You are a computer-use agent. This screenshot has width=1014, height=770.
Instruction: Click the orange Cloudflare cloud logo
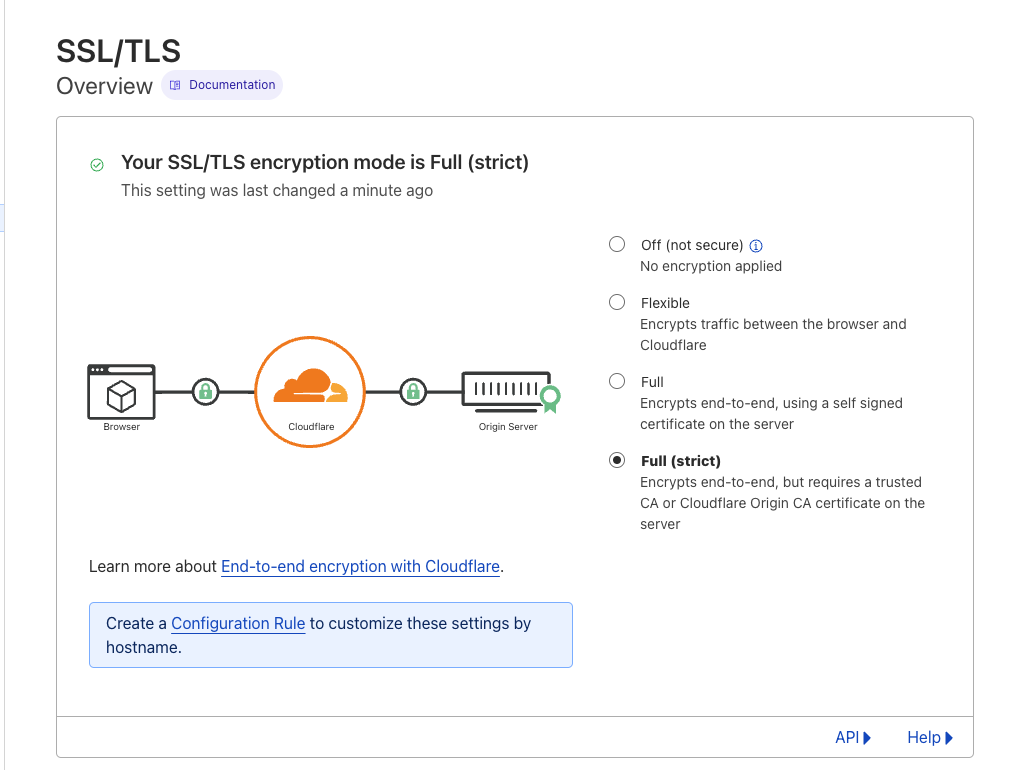(x=311, y=385)
